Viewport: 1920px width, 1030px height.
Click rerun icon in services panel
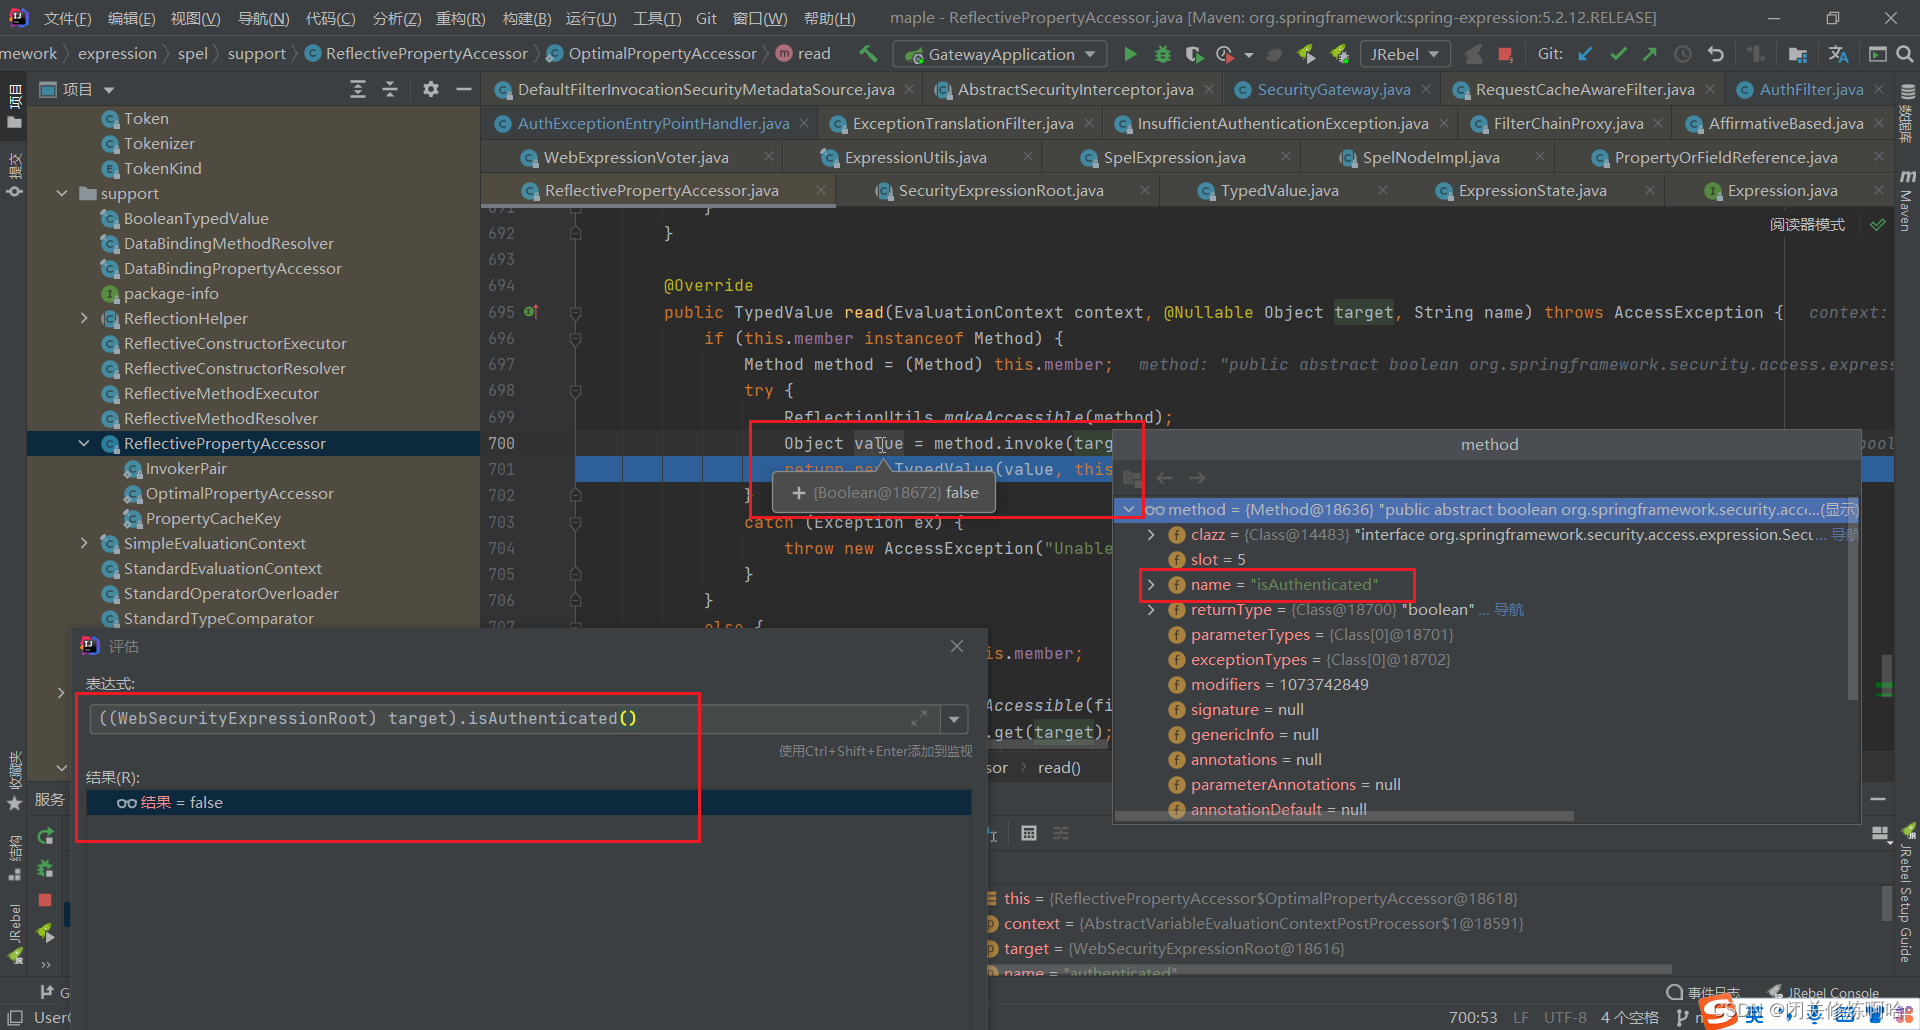[45, 836]
